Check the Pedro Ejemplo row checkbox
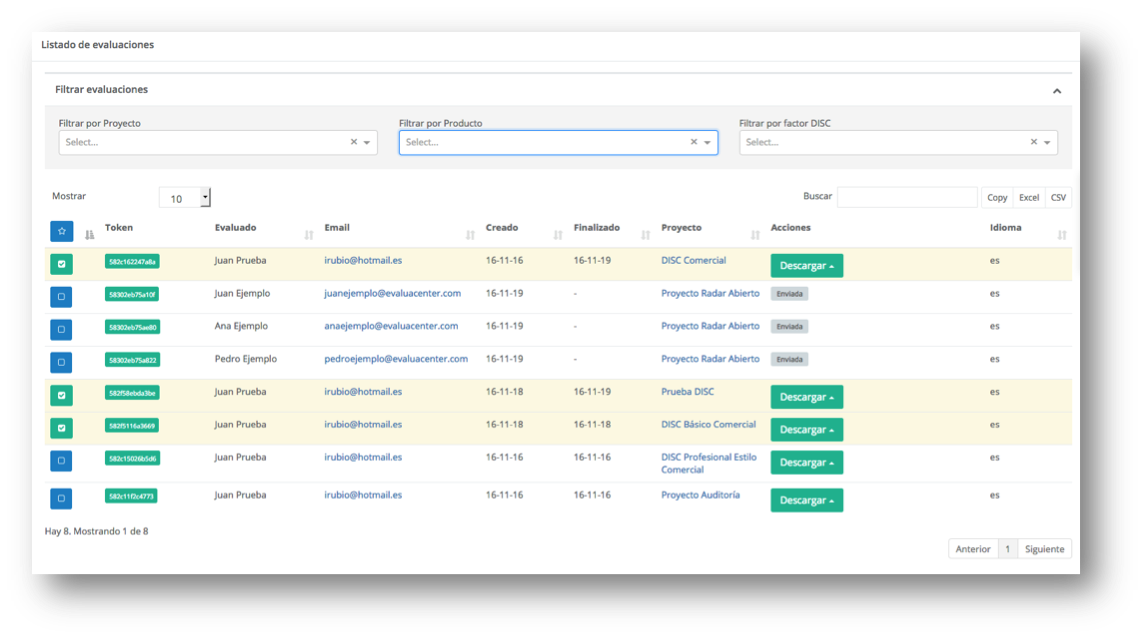This screenshot has height=639, width=1145. [x=61, y=362]
